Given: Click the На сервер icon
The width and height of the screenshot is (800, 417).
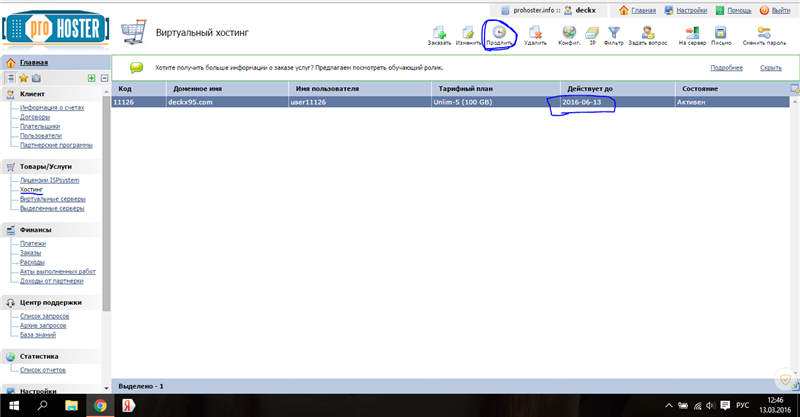Looking at the screenshot, I should 692,36.
